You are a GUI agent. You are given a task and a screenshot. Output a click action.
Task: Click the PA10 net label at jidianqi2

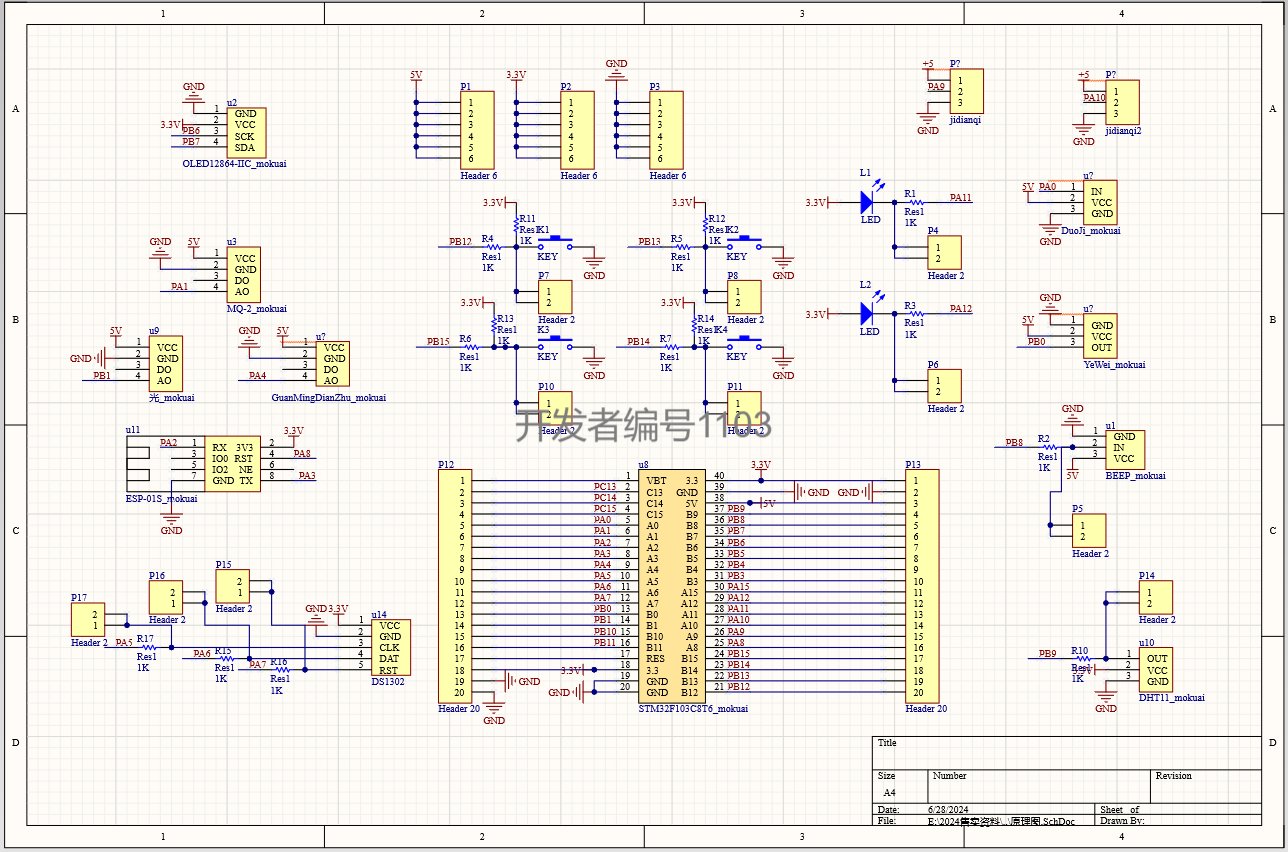tap(1094, 98)
